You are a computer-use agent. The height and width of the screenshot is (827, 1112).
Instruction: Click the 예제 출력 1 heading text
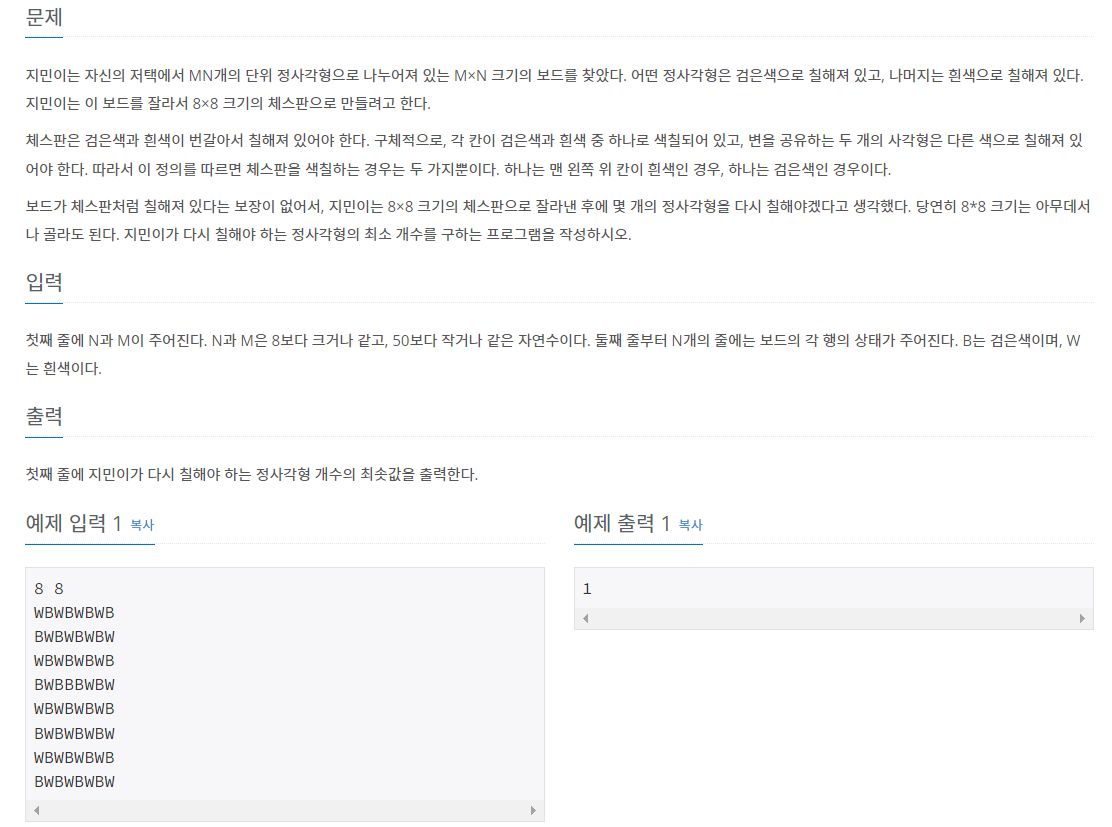[x=622, y=523]
